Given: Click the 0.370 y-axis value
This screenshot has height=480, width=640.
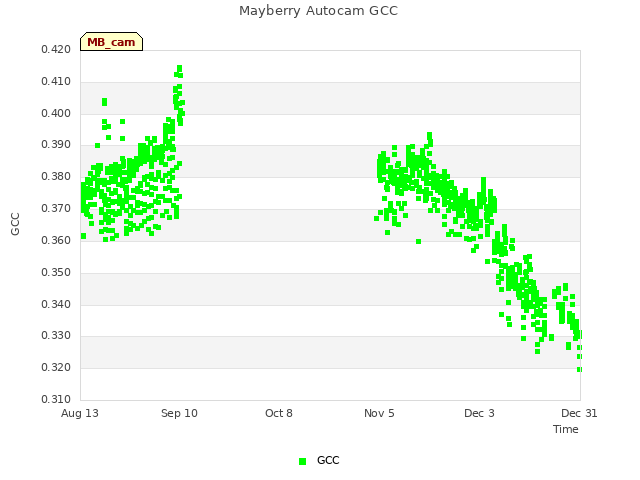Looking at the screenshot, I should 56,208.
